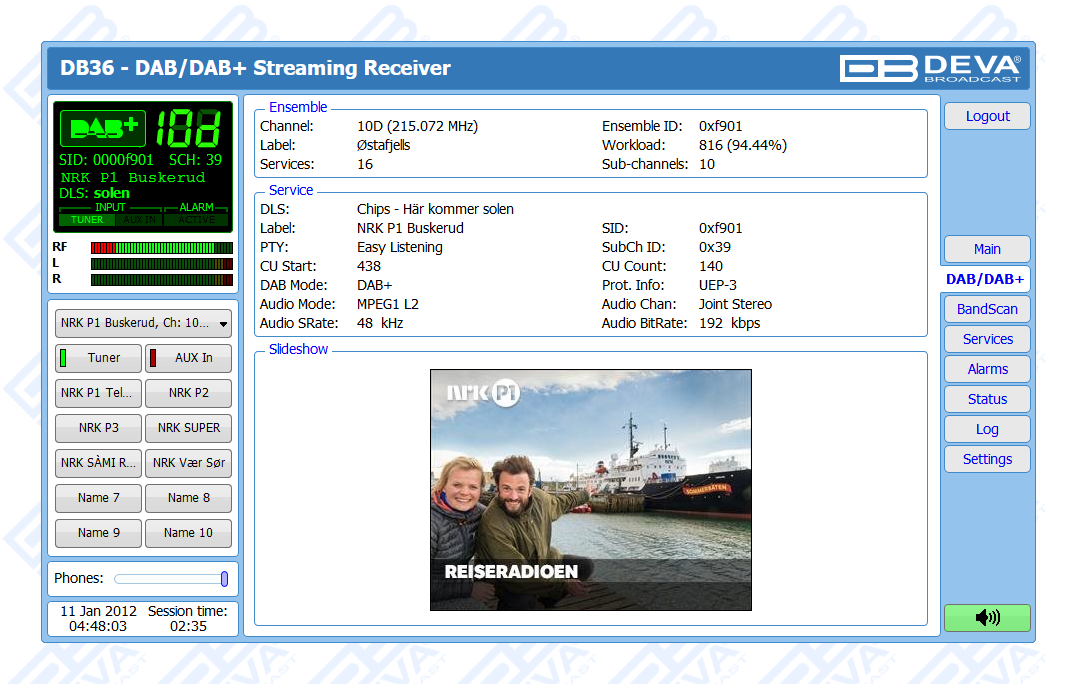Viewport: 1077px width, 684px height.
Task: Open the Status page
Action: (986, 399)
